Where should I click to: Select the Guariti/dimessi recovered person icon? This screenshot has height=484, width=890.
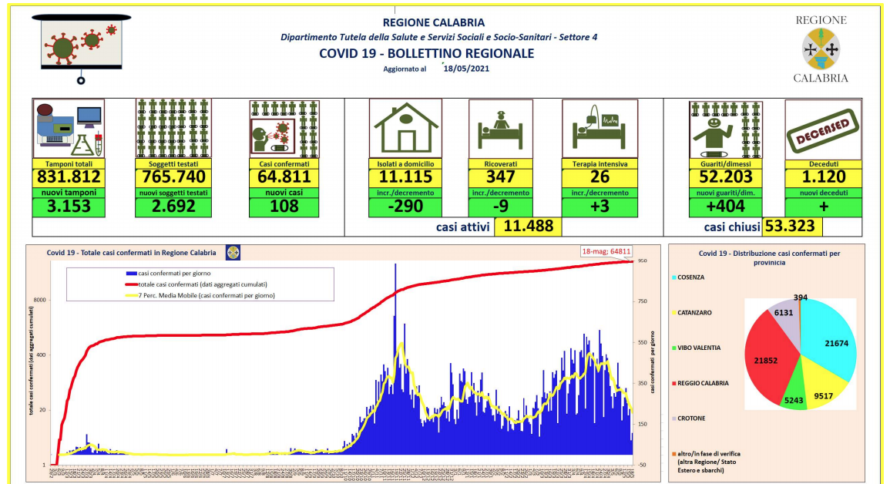coord(724,128)
